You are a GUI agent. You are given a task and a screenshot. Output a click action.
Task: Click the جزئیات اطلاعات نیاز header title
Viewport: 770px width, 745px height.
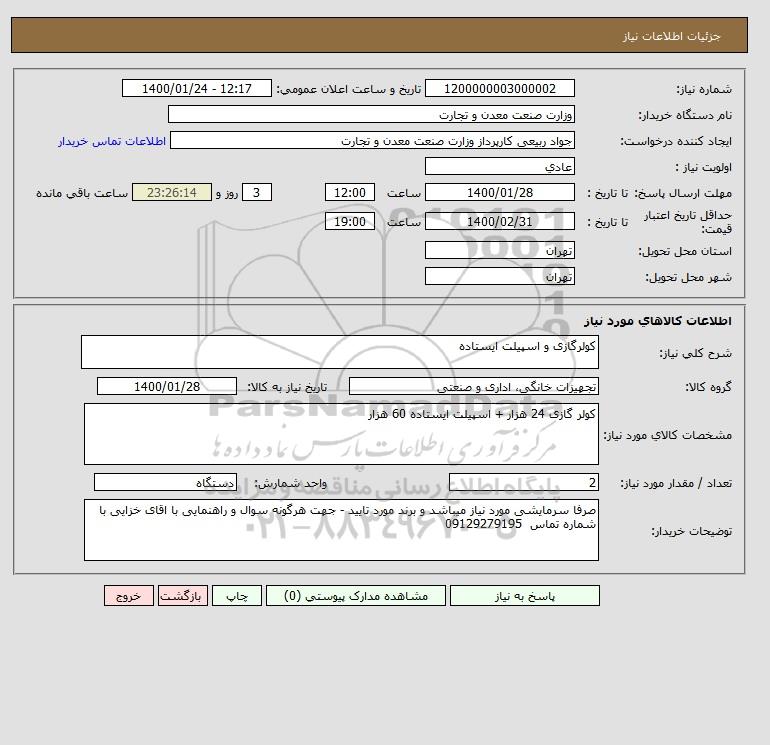[671, 36]
